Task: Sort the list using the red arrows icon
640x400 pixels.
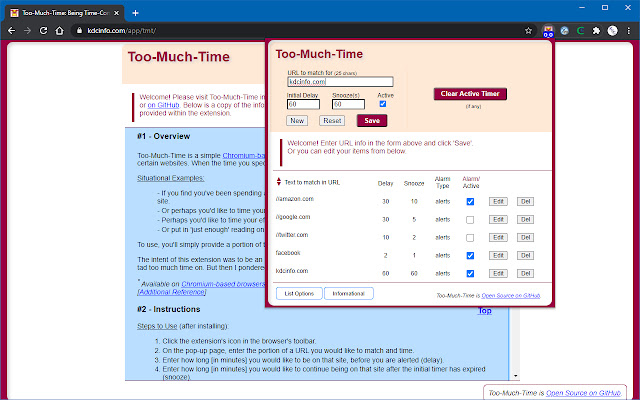Action: [279, 181]
